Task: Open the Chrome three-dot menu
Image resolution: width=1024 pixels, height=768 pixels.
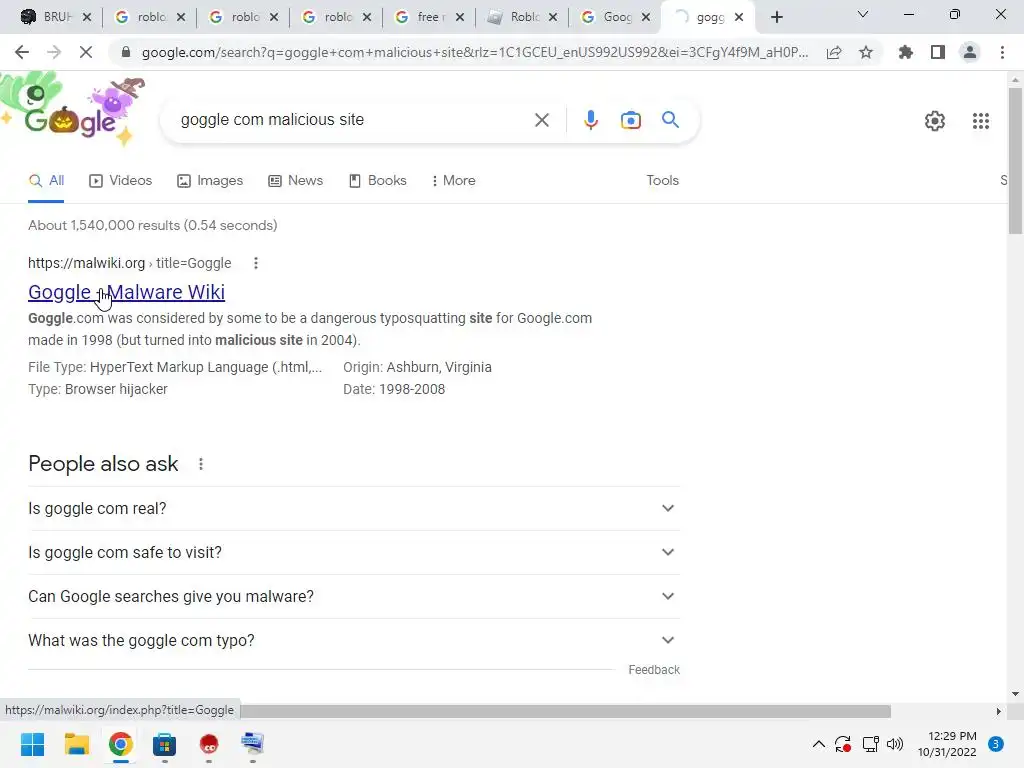Action: click(x=1002, y=52)
